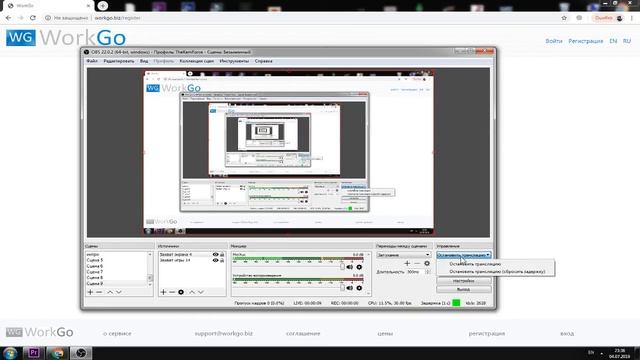Click the OBS icon in the taskbar

(81, 353)
